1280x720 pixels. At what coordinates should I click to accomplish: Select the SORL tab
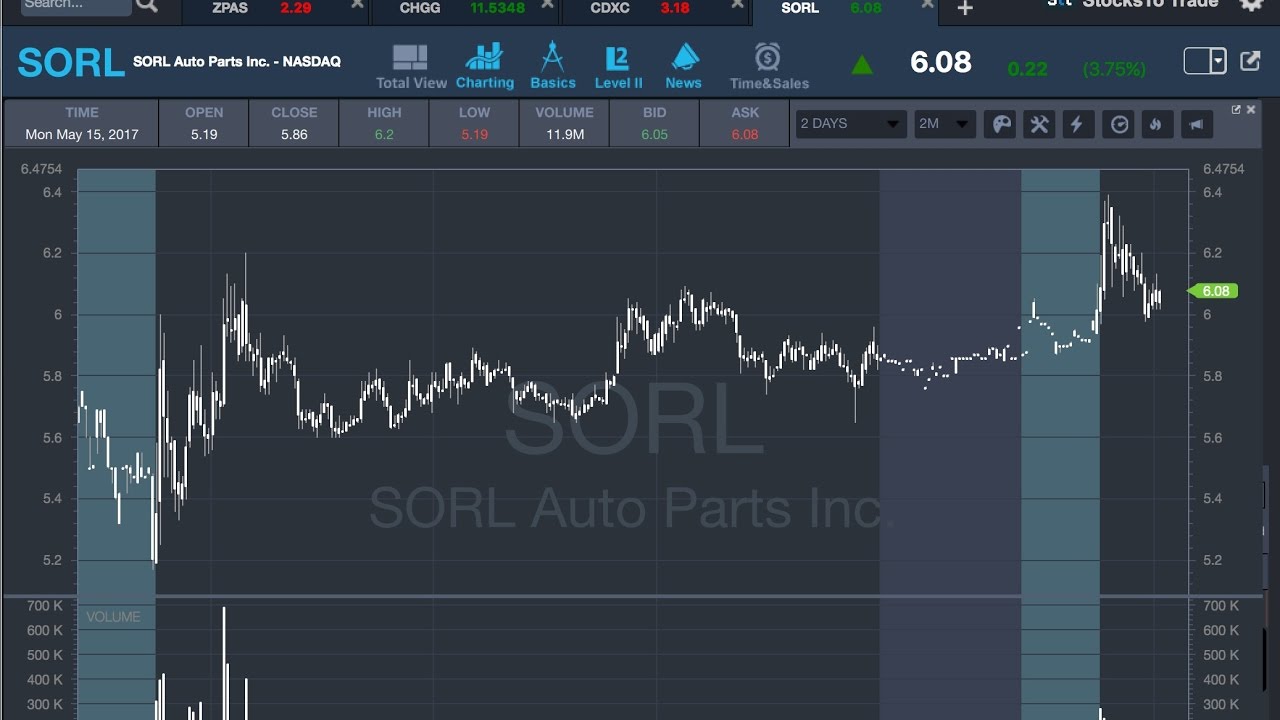(845, 10)
